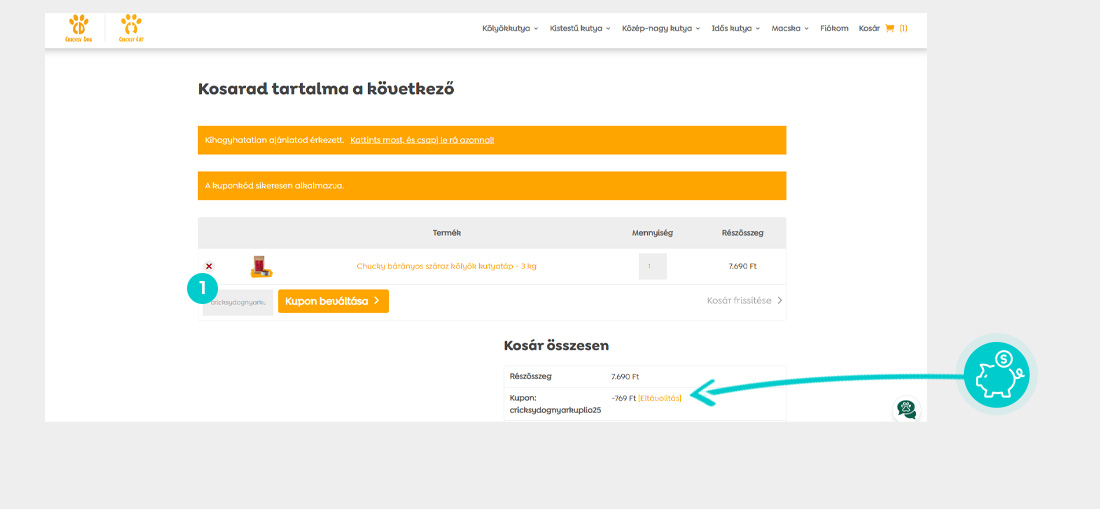Click the Crocky Cat paw logo
This screenshot has width=1100, height=509.
pos(131,28)
